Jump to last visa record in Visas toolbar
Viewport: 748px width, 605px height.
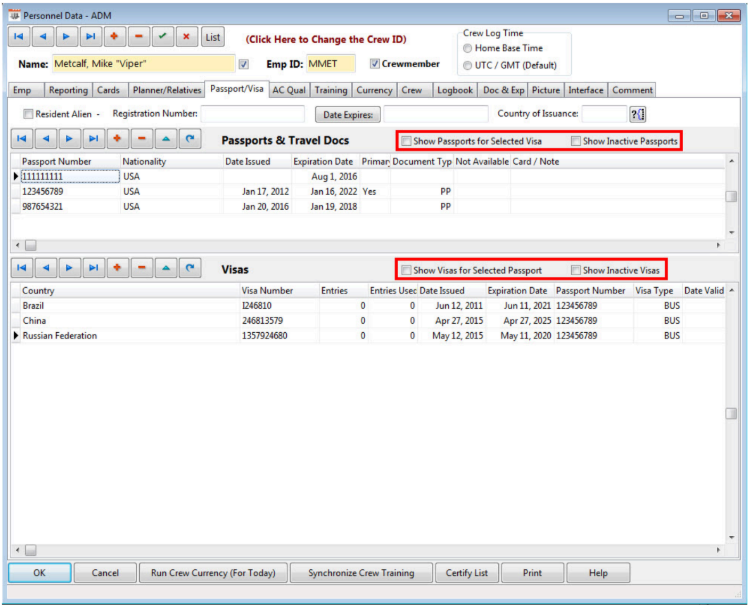tap(92, 268)
